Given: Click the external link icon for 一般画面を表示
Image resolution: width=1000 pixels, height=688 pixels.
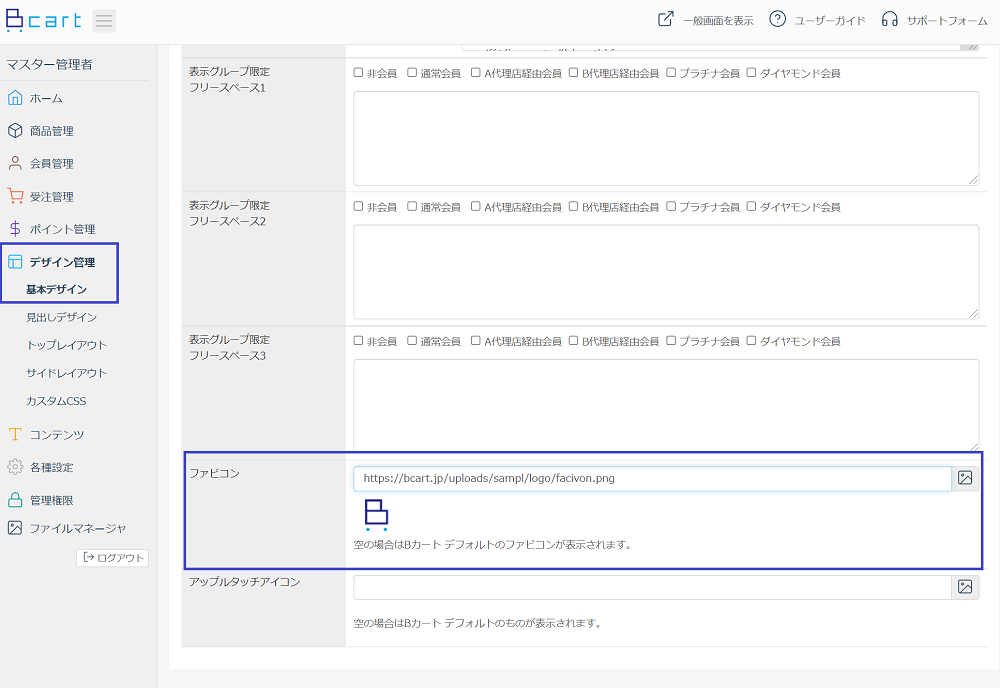Looking at the screenshot, I should click(x=665, y=19).
